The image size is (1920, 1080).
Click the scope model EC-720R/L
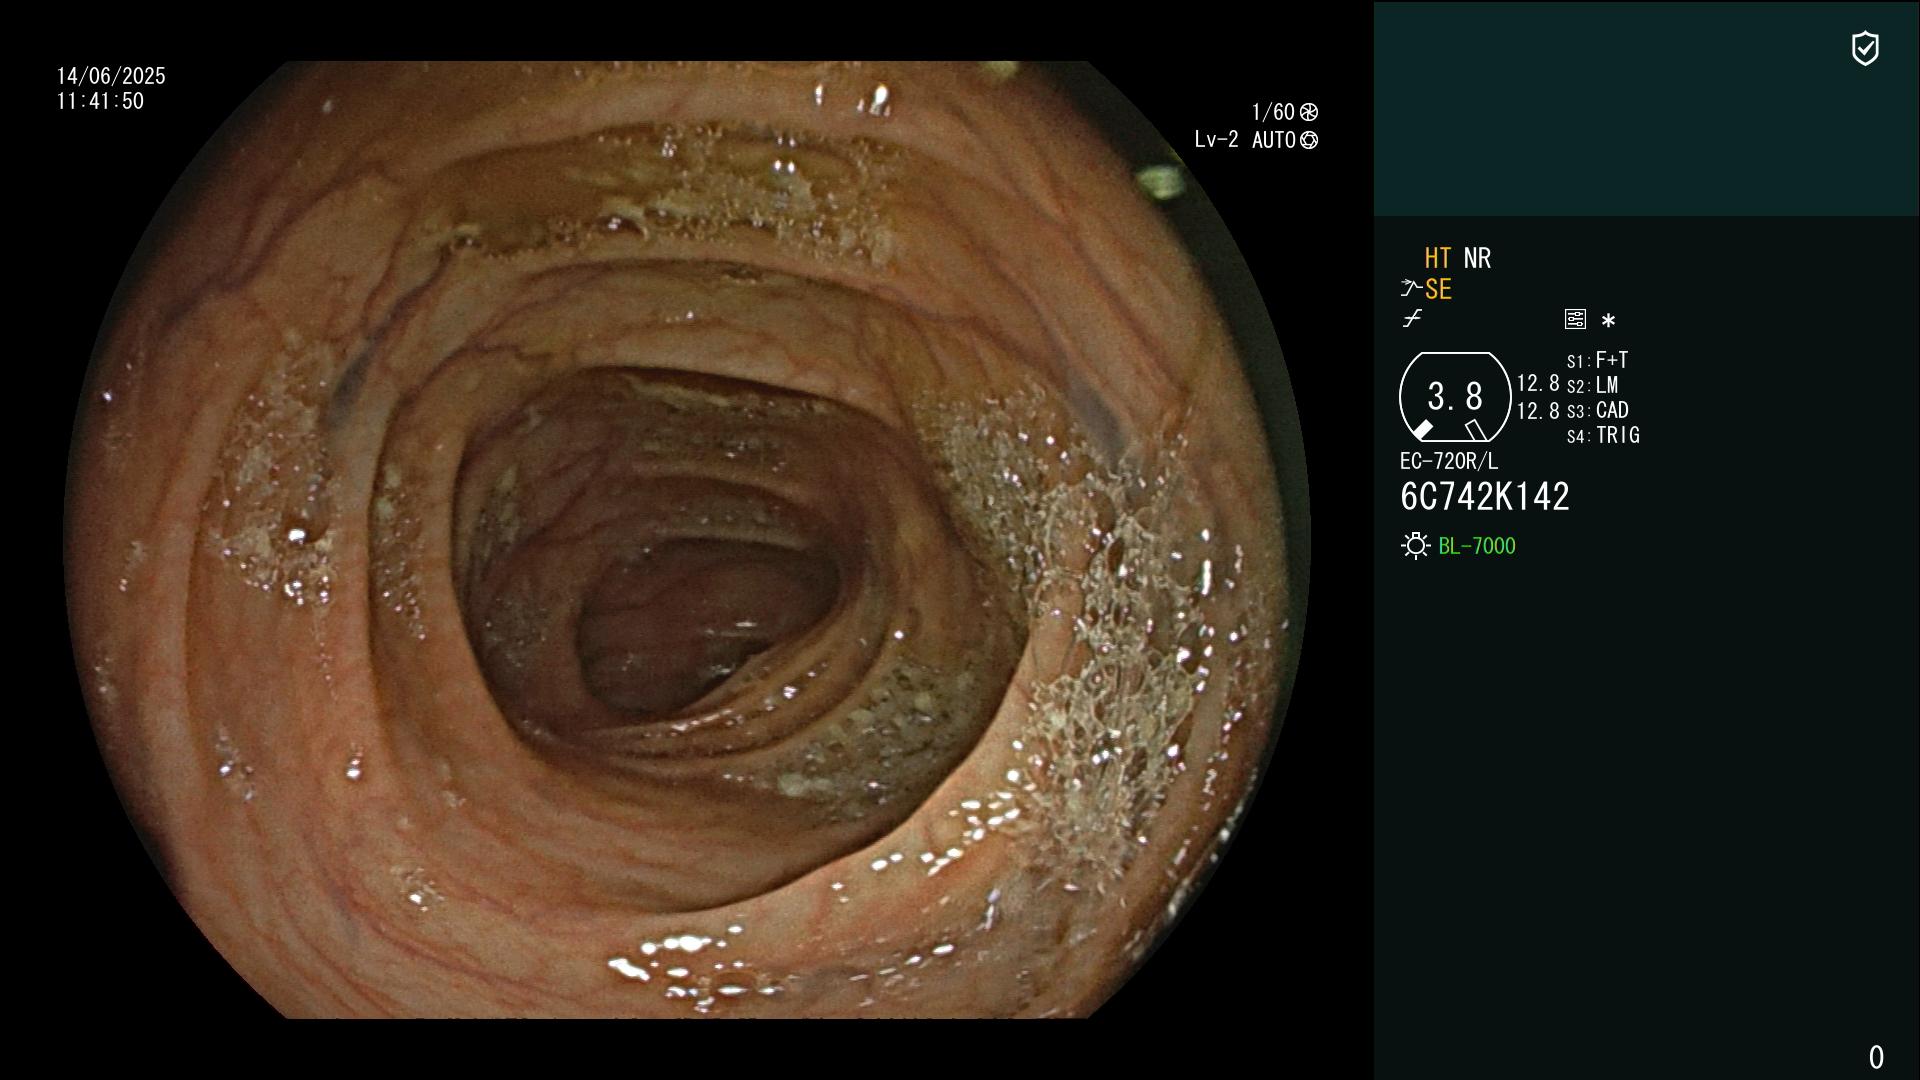(1449, 461)
